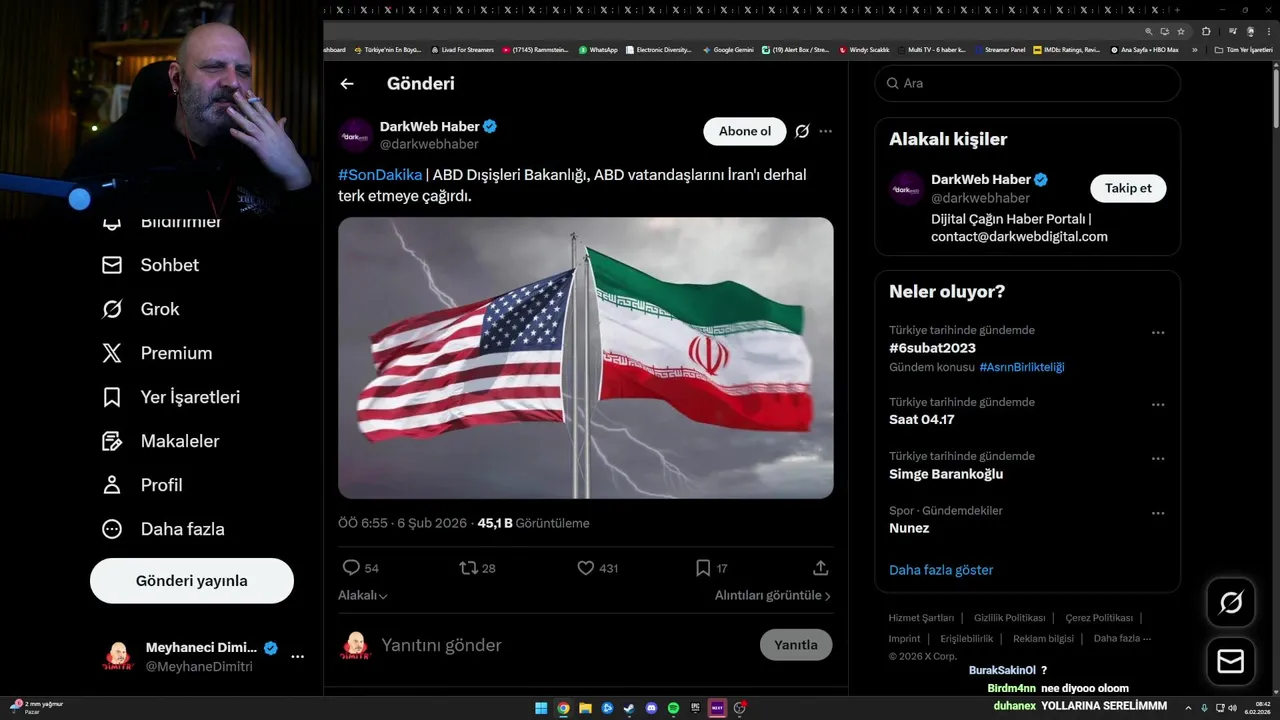Image resolution: width=1280 pixels, height=720 pixels.
Task: Click the Gönderi yayınla button
Action: tap(192, 581)
